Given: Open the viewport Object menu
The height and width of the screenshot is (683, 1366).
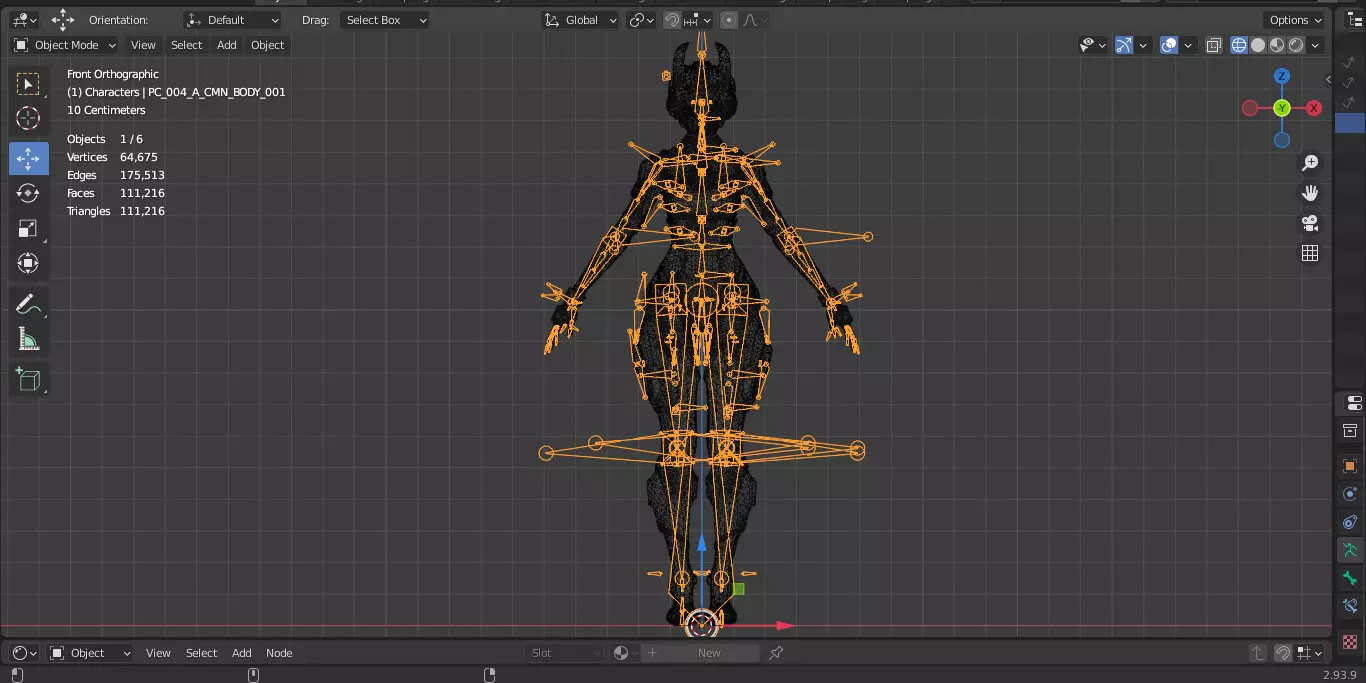Looking at the screenshot, I should pos(267,45).
